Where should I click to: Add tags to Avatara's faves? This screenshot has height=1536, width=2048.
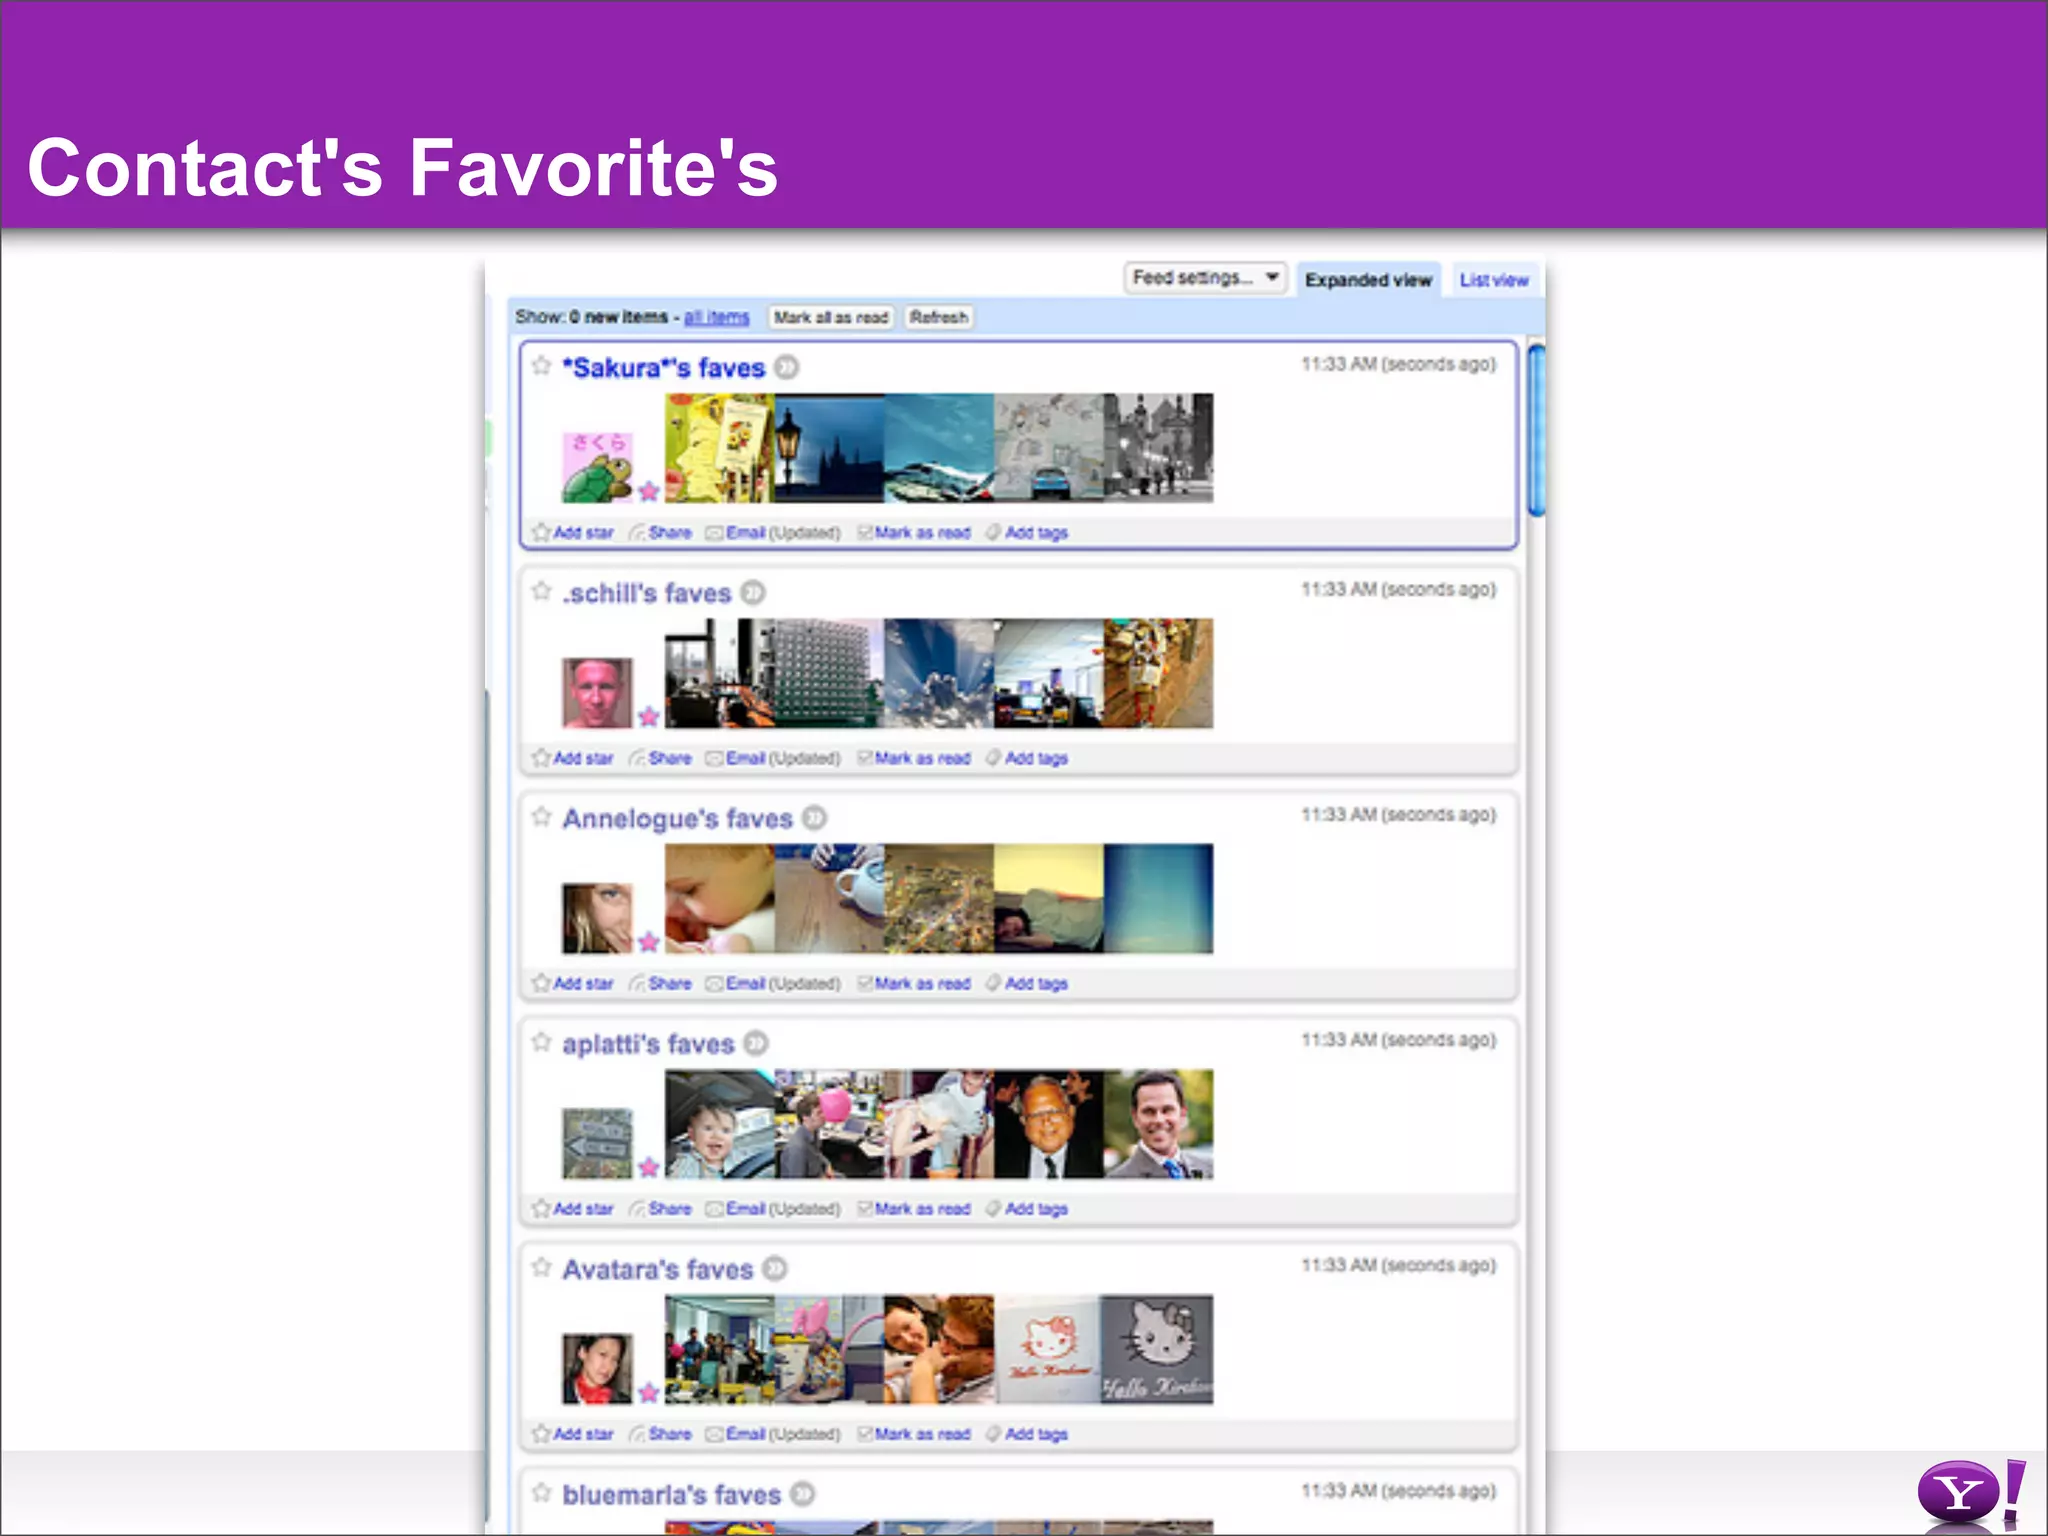(x=1027, y=1434)
